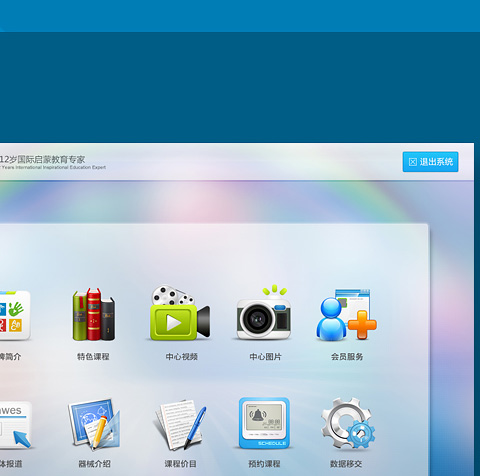Open the 中心图片 camera icon
The image size is (480, 476).
(264, 312)
